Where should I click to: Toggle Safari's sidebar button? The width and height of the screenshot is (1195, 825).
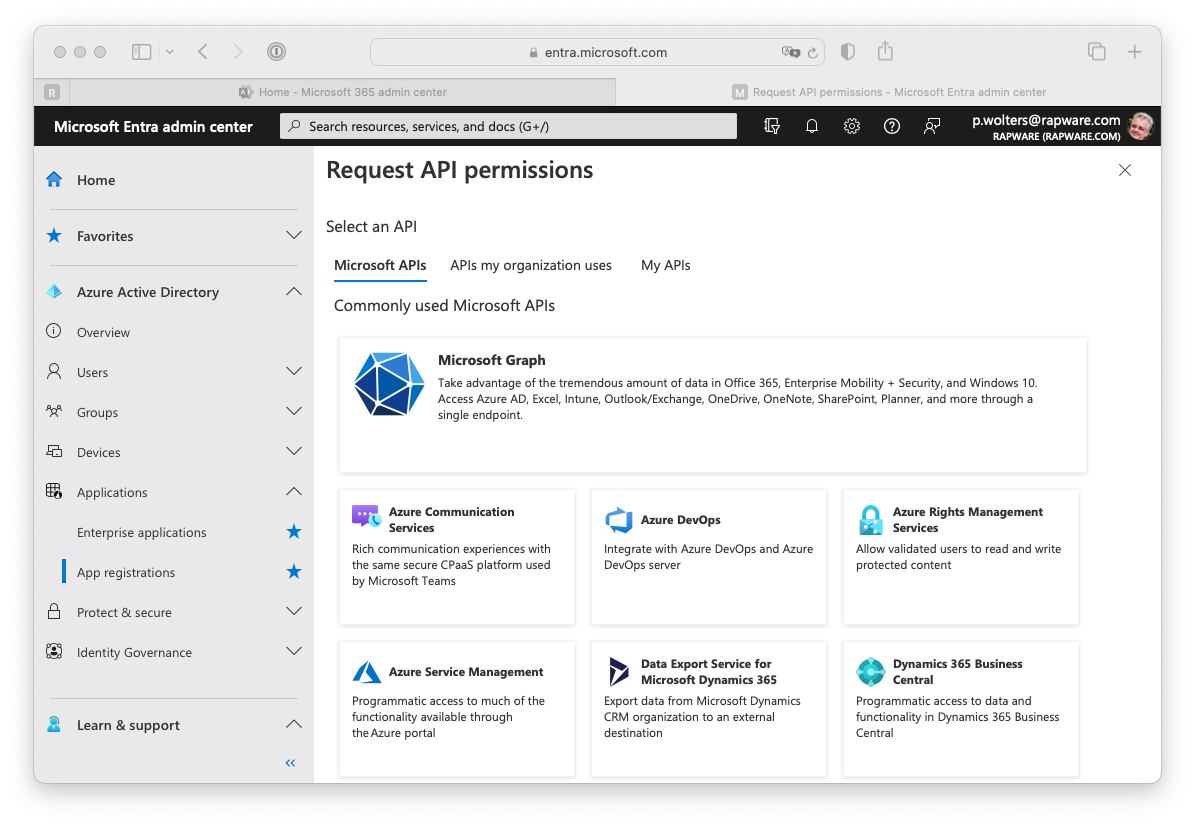click(142, 52)
